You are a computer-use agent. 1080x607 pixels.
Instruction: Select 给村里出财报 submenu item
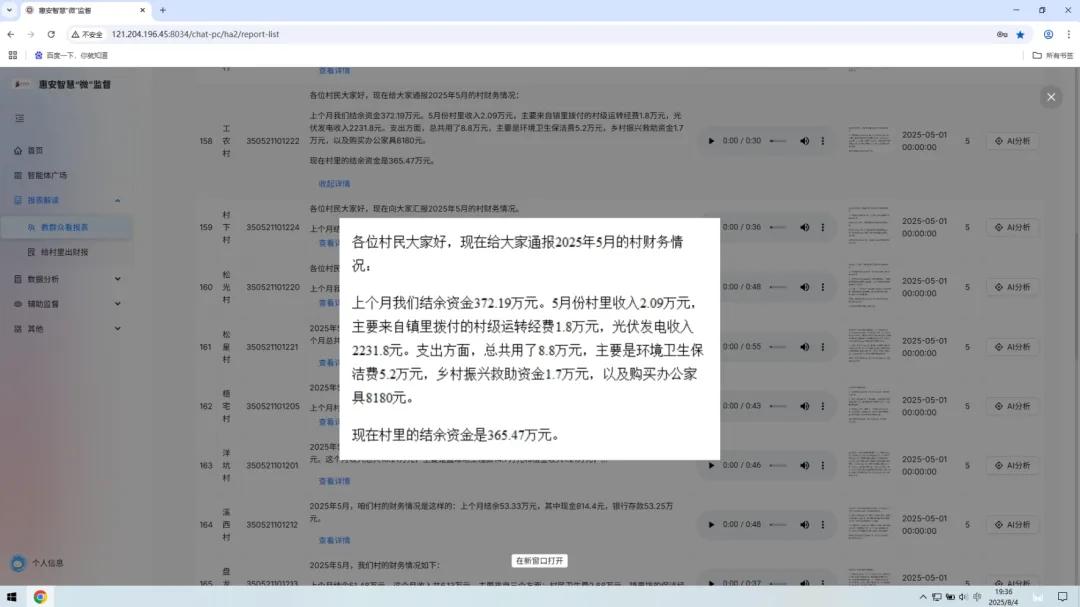[x=64, y=252]
